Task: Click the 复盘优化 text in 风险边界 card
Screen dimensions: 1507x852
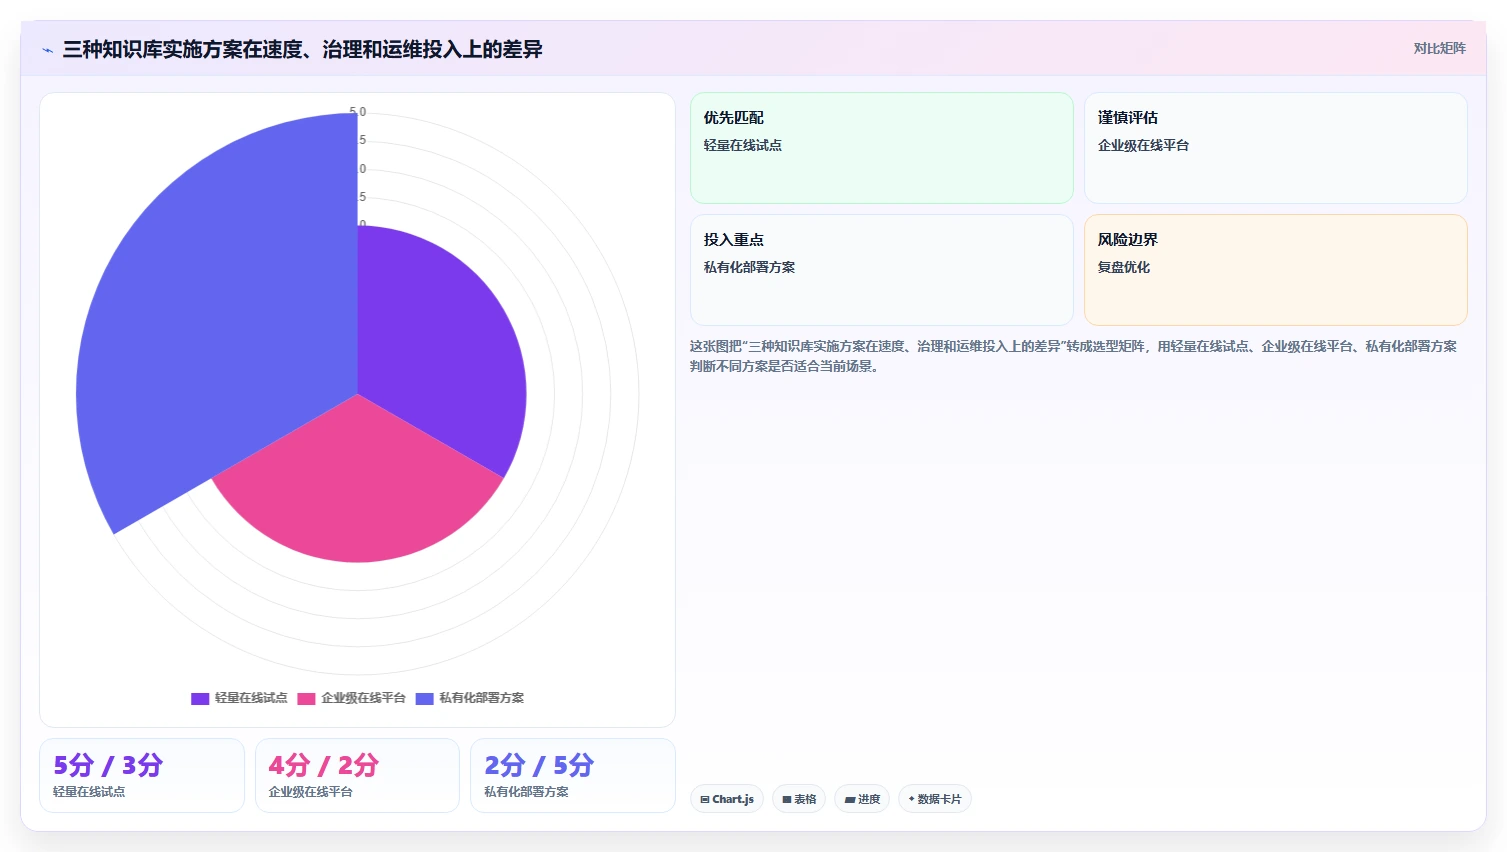Action: click(1124, 267)
